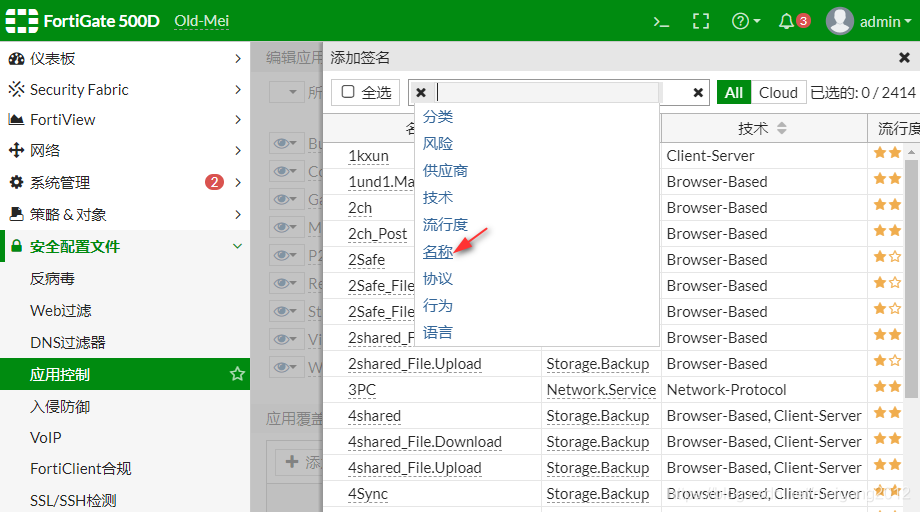Viewport: 920px width, 512px height.
Task: Click the FortiView chart icon
Action: point(16,120)
